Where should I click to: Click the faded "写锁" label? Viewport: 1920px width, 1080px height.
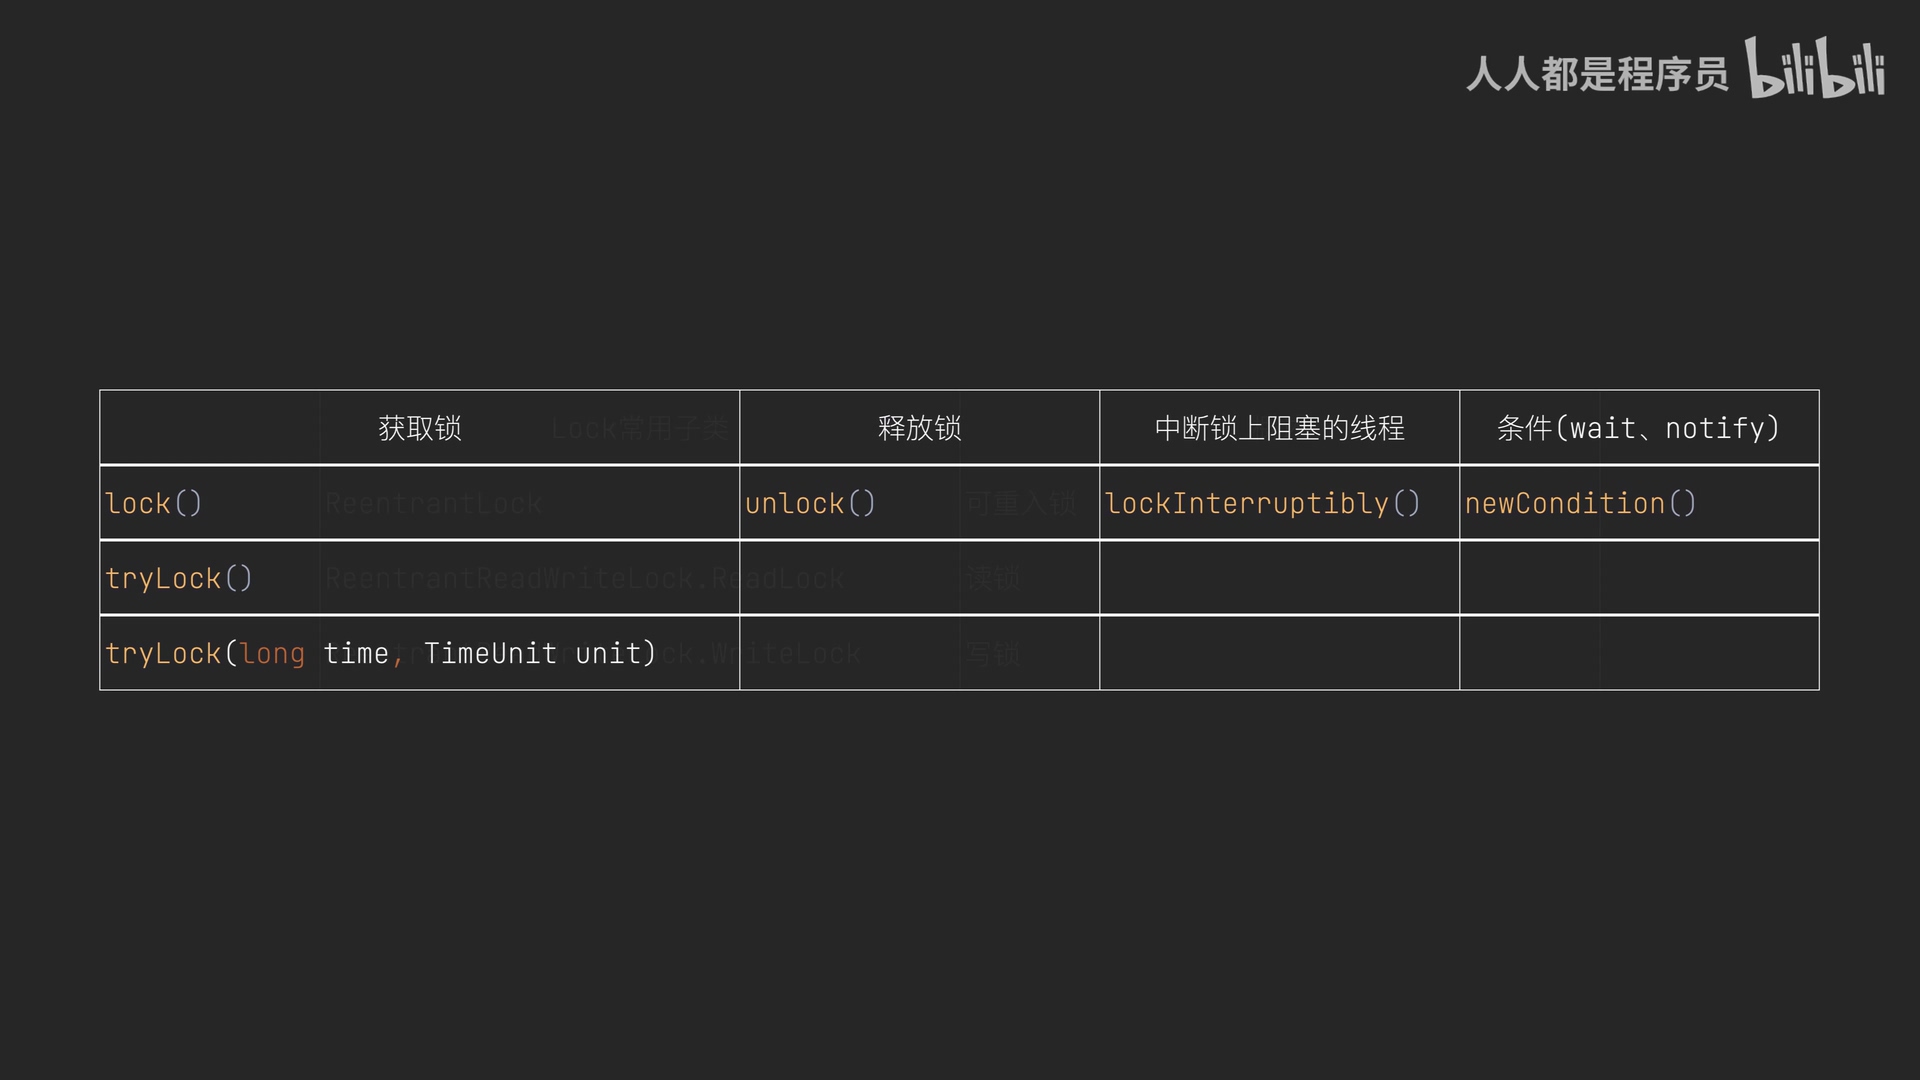click(992, 654)
